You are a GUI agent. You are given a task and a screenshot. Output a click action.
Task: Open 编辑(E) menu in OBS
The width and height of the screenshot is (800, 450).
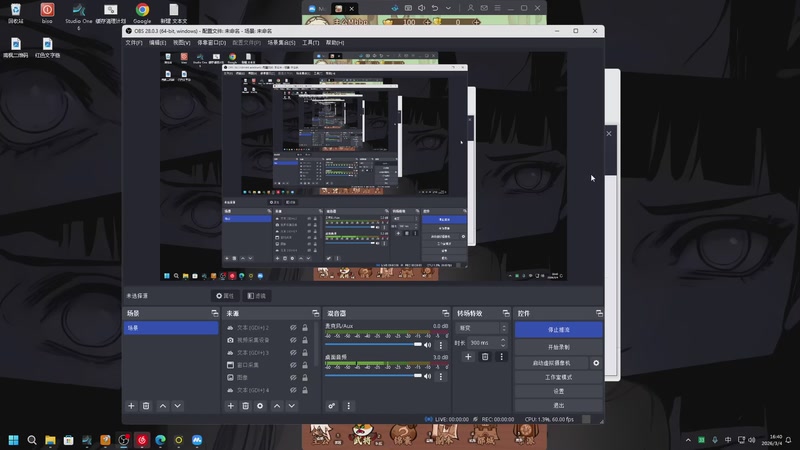[x=158, y=43]
